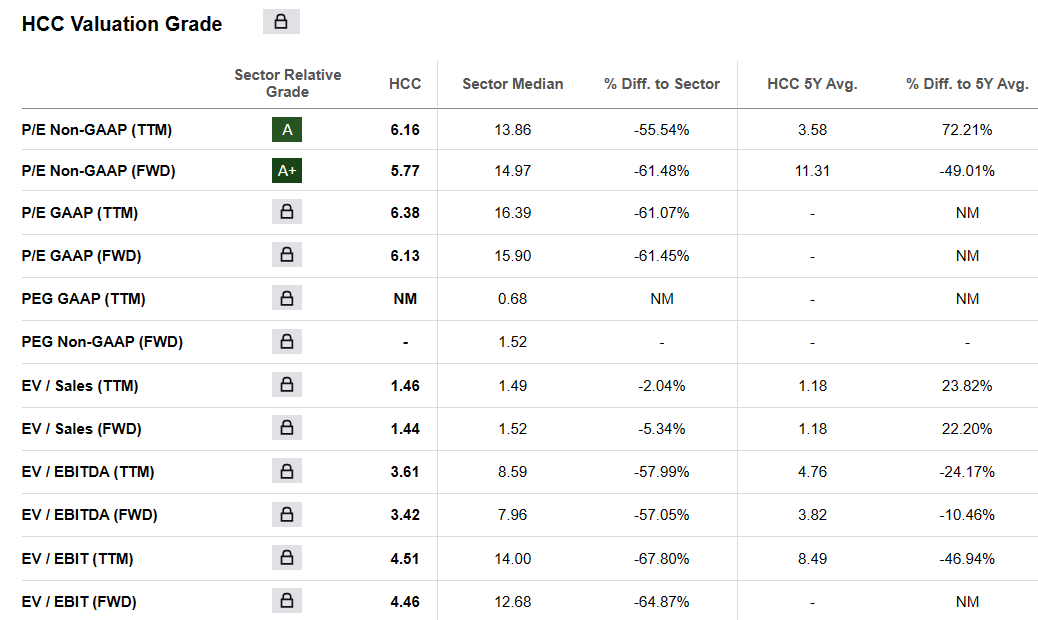Open the EV / EBIT (TTM) metric
The image size is (1038, 620).
(77, 559)
